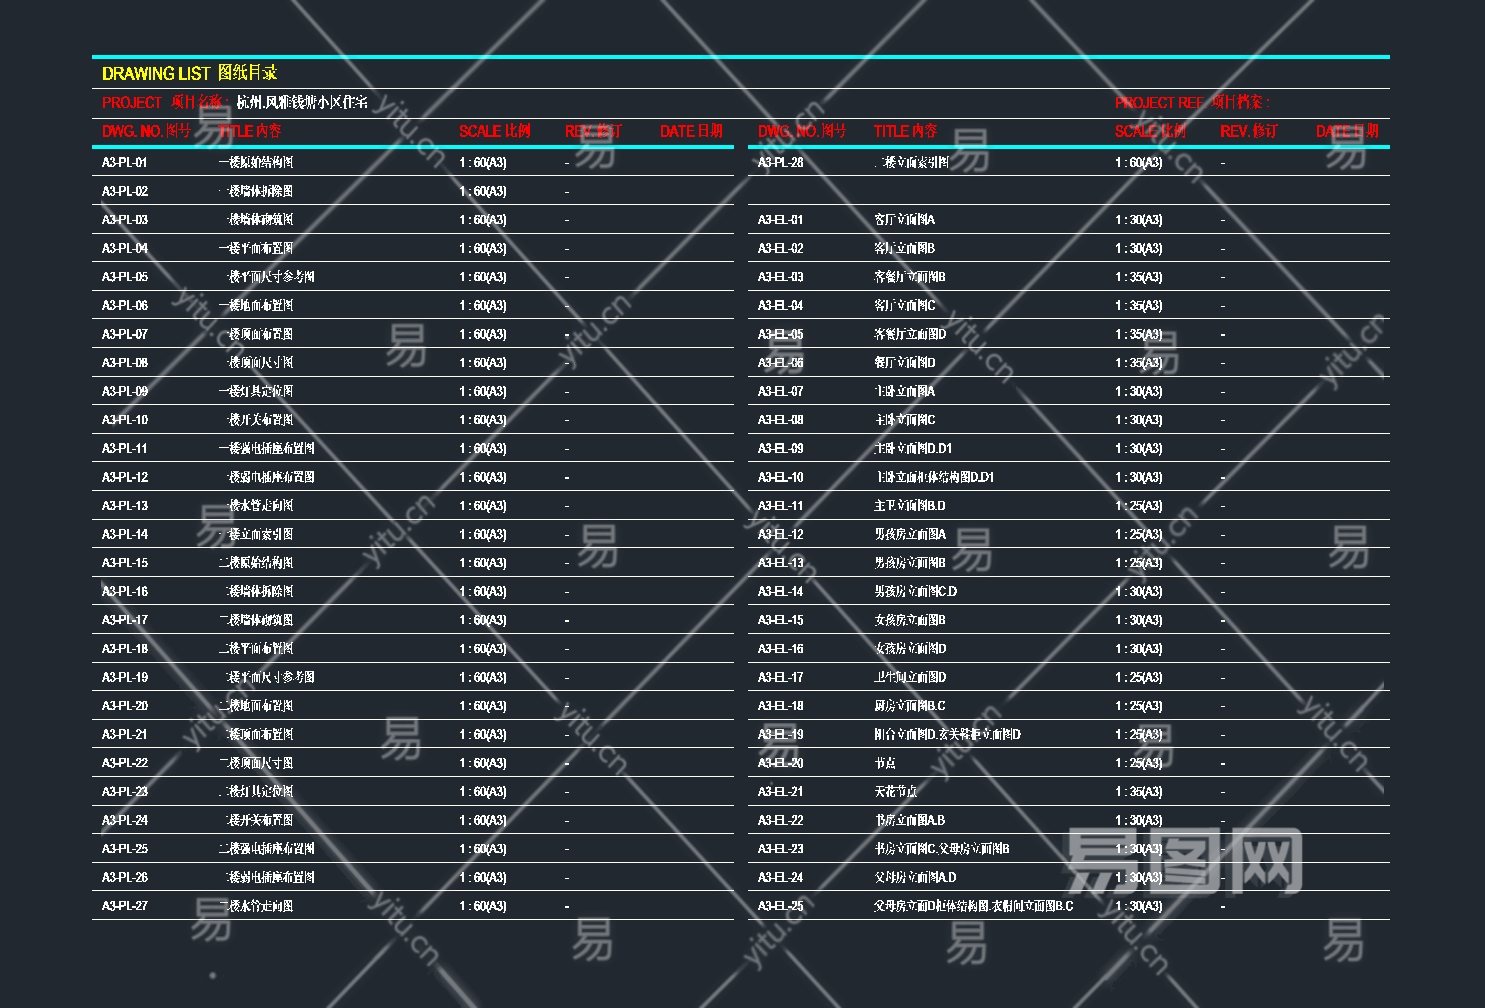Image resolution: width=1485 pixels, height=1008 pixels.
Task: Select drawing number "A3-EL-14"
Action: click(781, 592)
